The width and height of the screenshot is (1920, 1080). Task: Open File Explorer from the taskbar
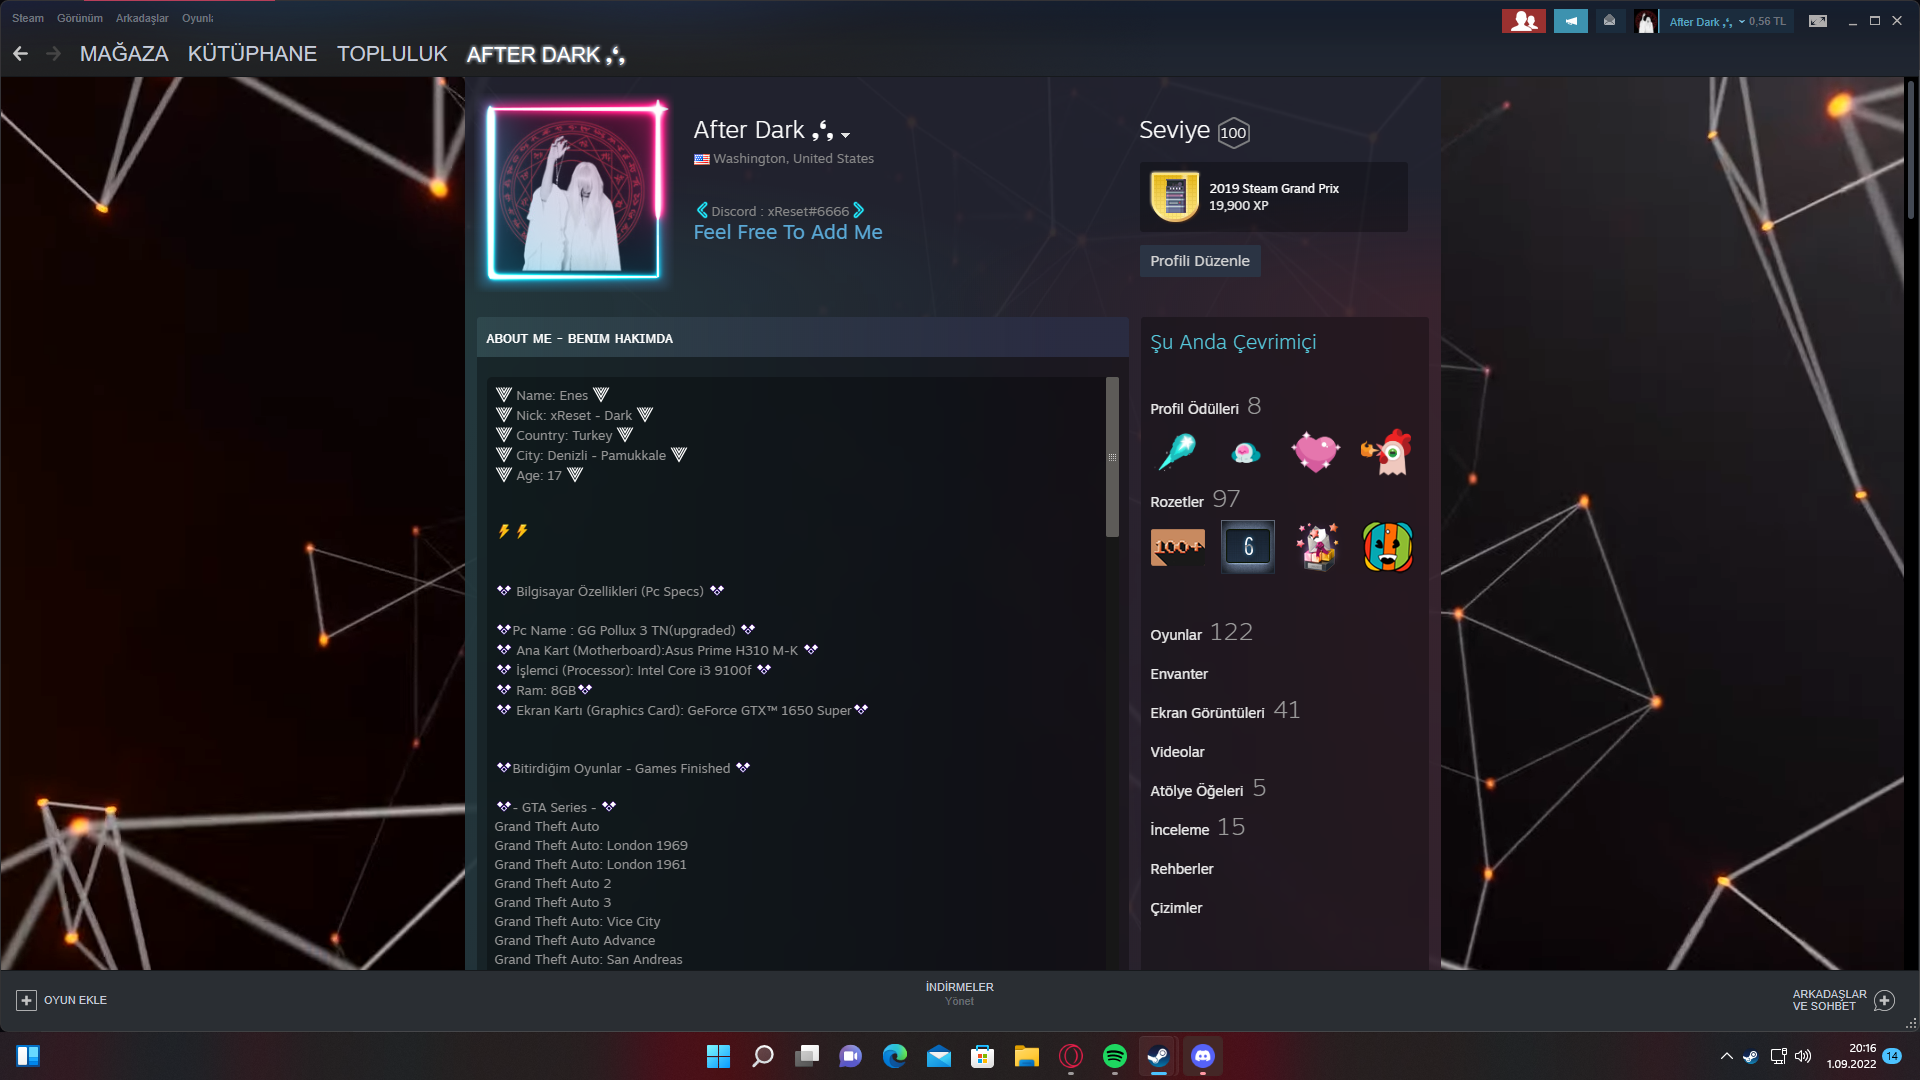coord(1026,1056)
